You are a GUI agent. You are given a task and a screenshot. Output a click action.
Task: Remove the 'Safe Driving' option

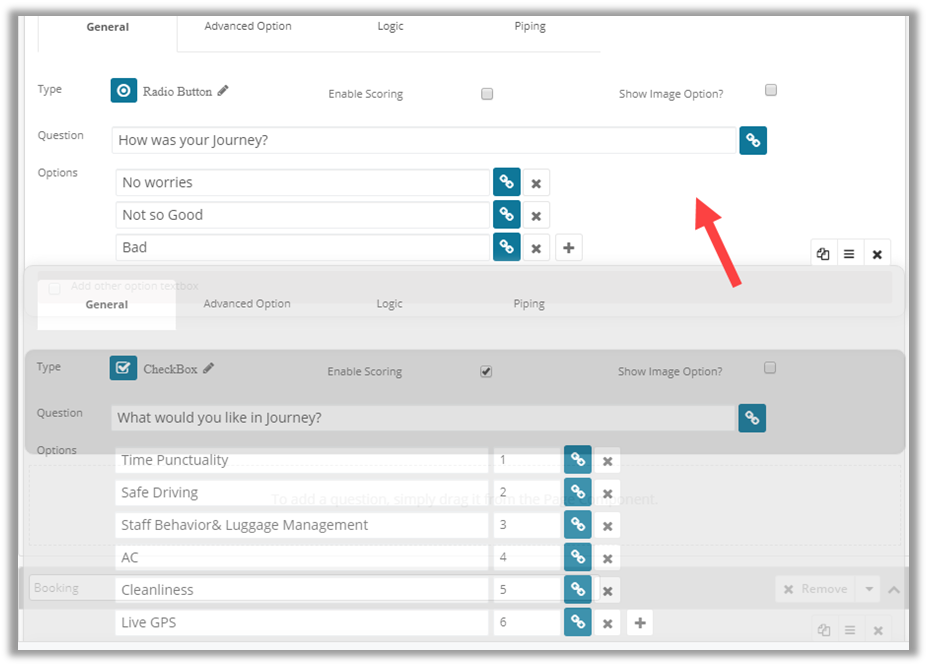pyautogui.click(x=607, y=493)
